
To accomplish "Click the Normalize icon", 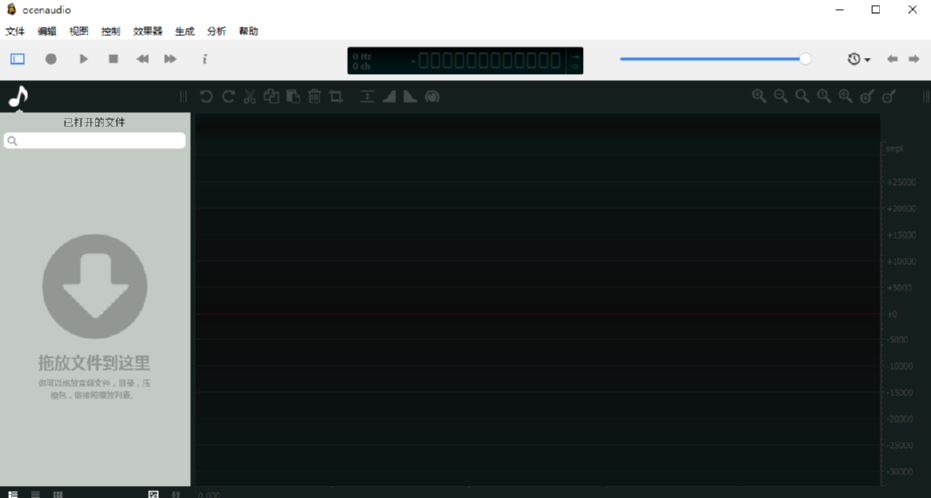I will pyautogui.click(x=368, y=97).
